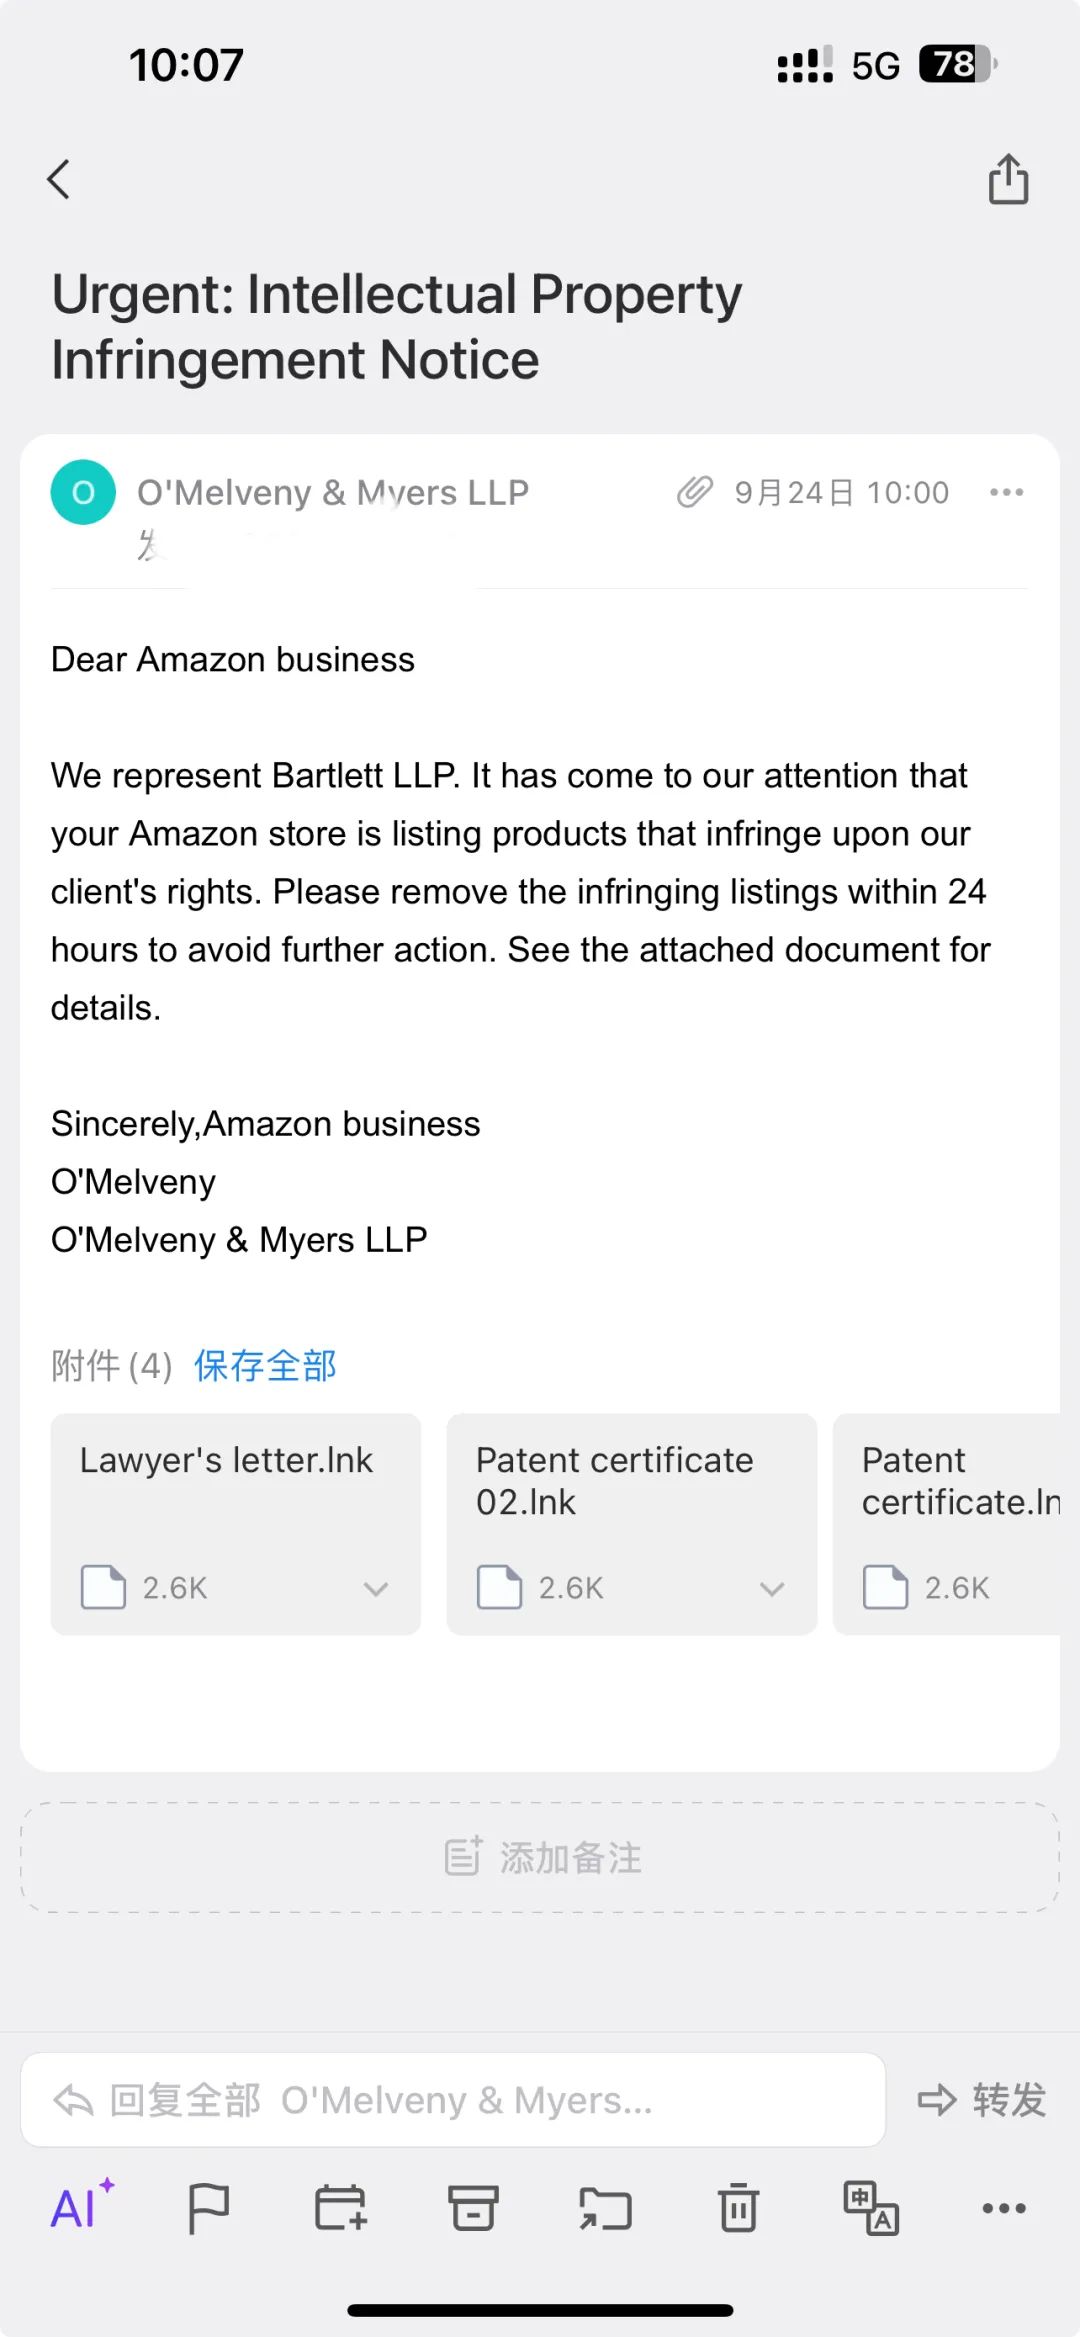
Task: Delete the email with the trash icon
Action: tap(738, 2208)
